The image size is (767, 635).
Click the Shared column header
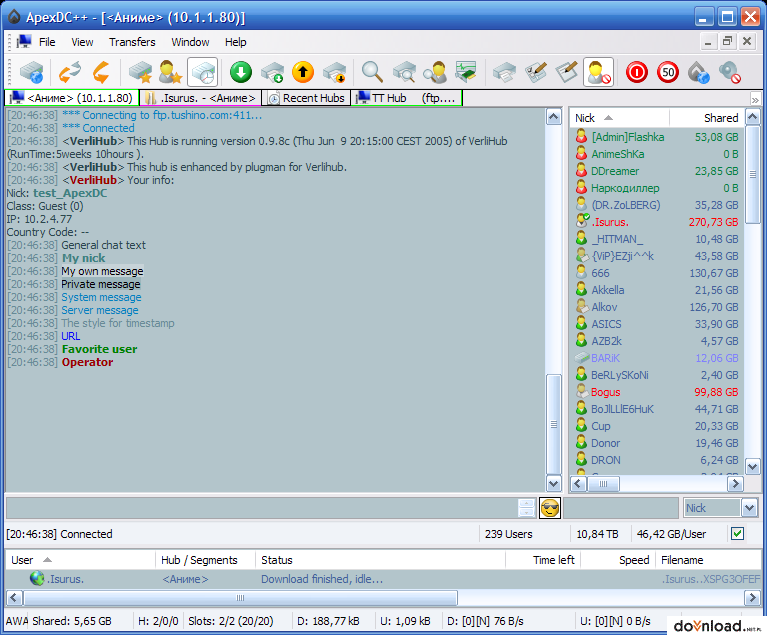(706, 118)
